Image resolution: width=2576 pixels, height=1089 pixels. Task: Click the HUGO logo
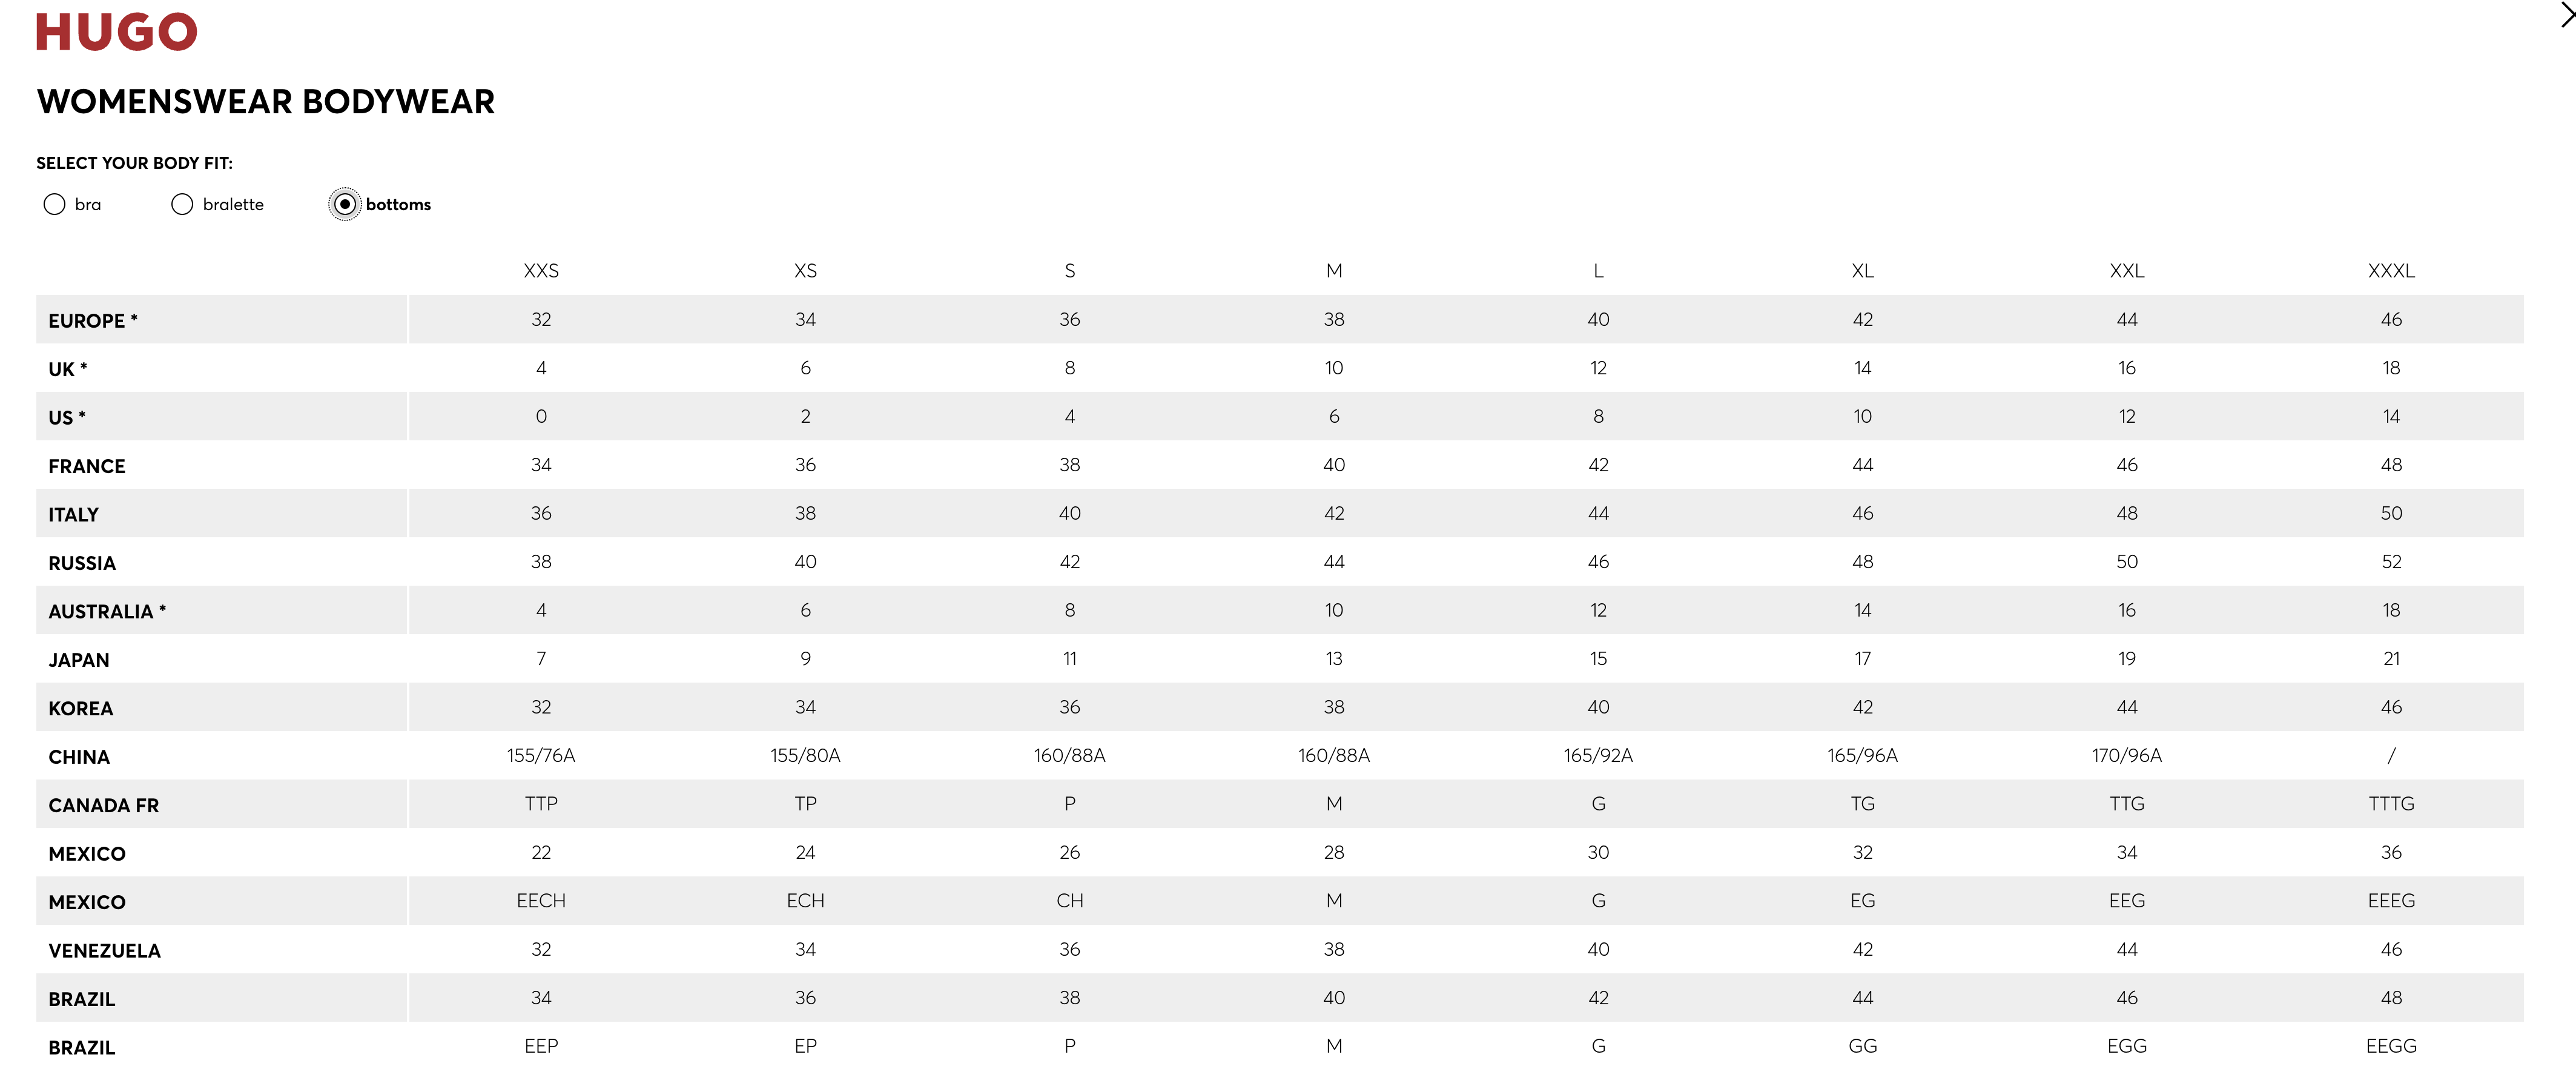tap(116, 32)
